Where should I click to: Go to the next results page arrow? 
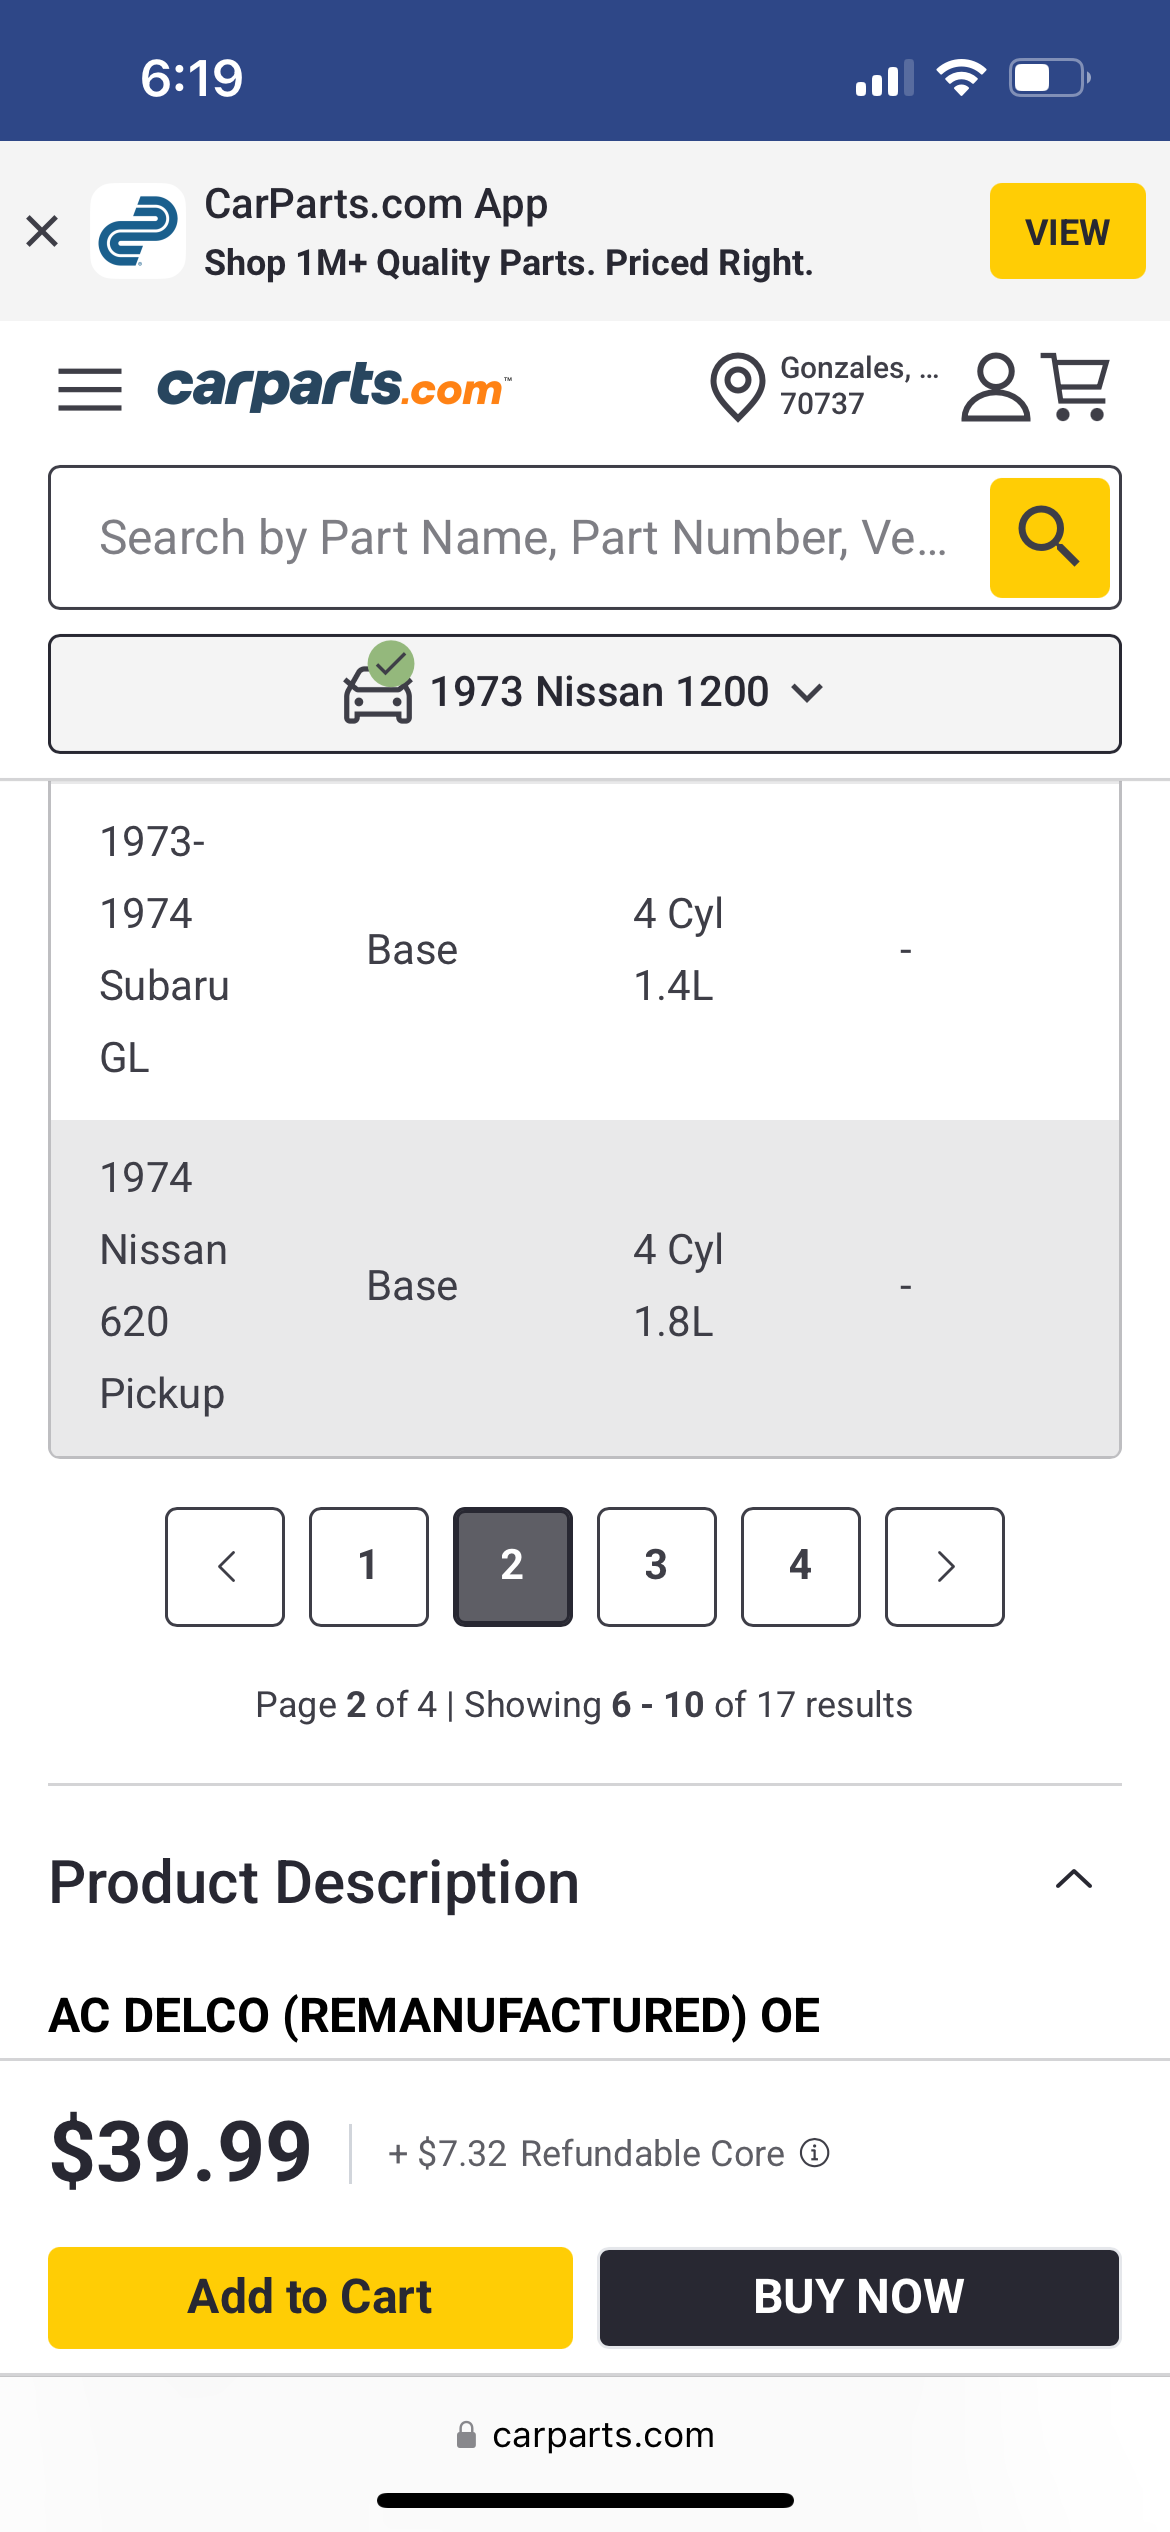coord(945,1566)
